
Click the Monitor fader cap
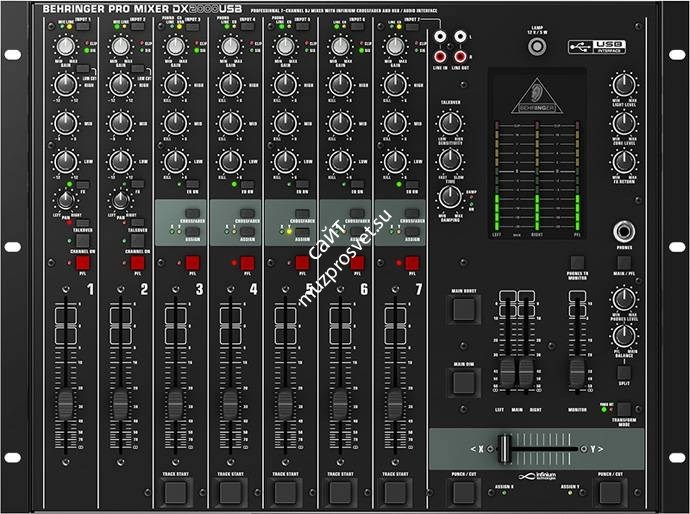click(x=577, y=373)
